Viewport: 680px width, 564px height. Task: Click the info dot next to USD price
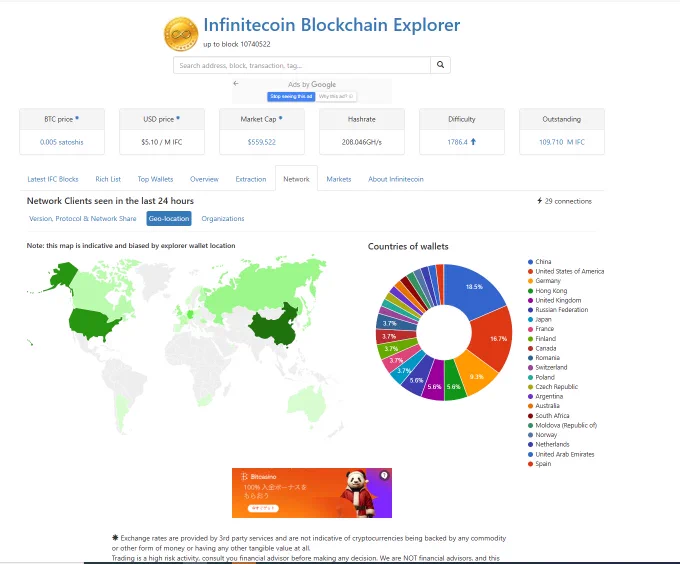coord(178,117)
